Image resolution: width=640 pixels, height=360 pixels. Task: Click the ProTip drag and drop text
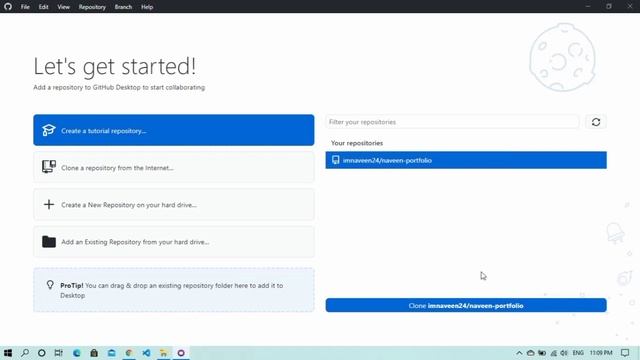171,290
